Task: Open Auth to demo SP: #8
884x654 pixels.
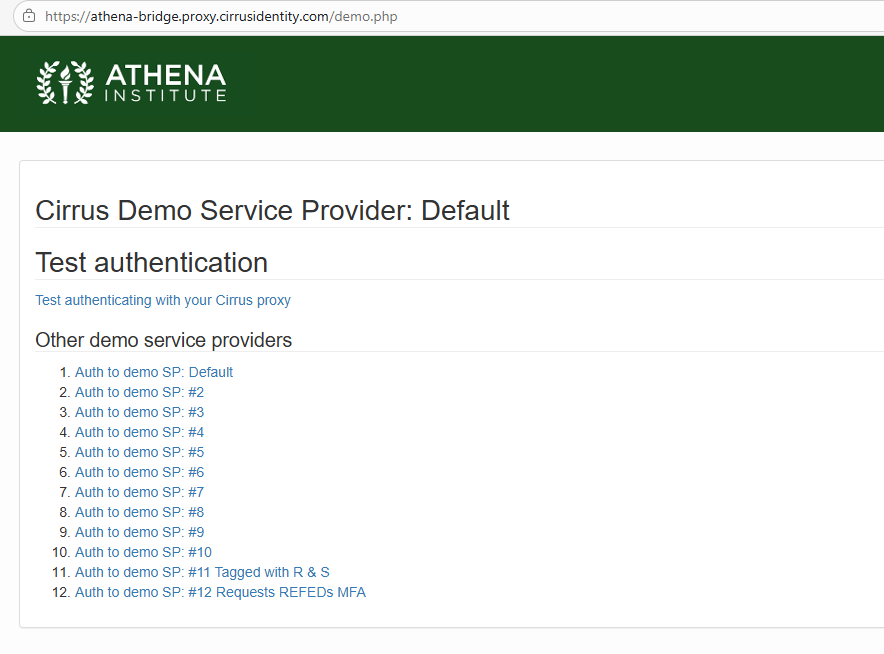Action: point(139,512)
